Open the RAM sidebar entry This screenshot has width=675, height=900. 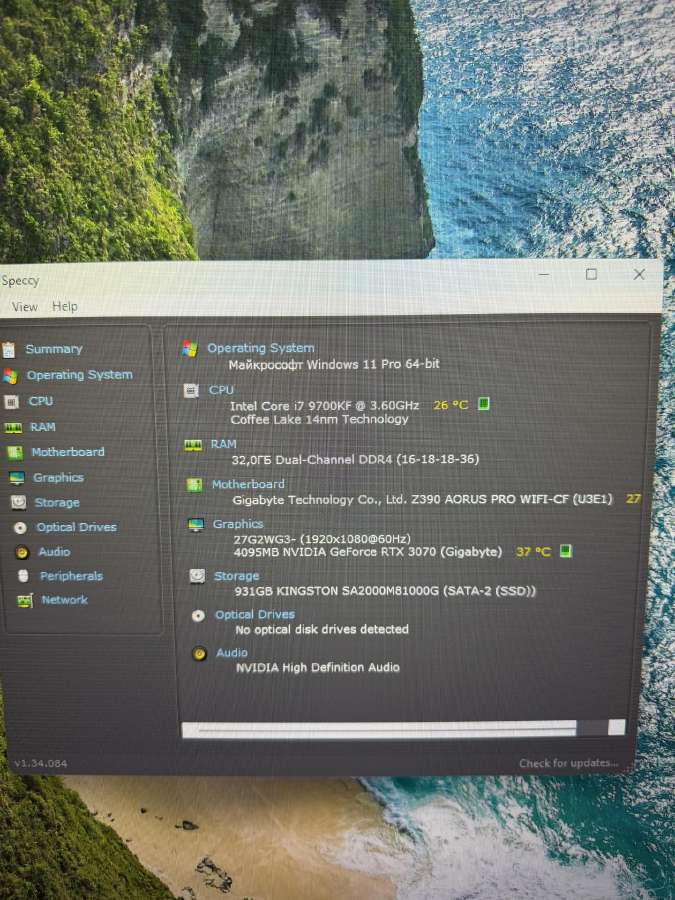pyautogui.click(x=43, y=426)
